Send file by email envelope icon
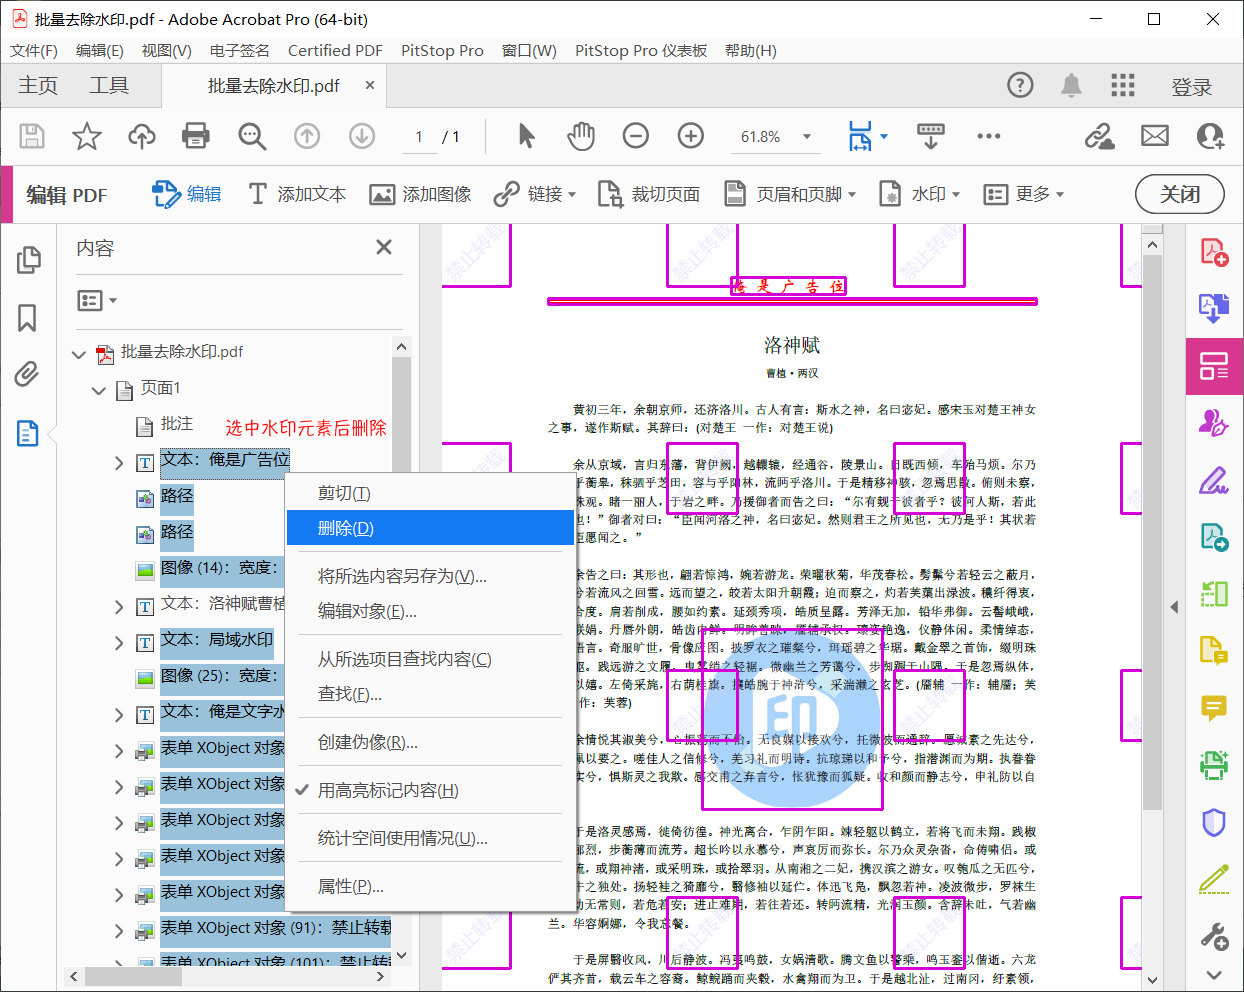This screenshot has width=1244, height=992. 1155,136
